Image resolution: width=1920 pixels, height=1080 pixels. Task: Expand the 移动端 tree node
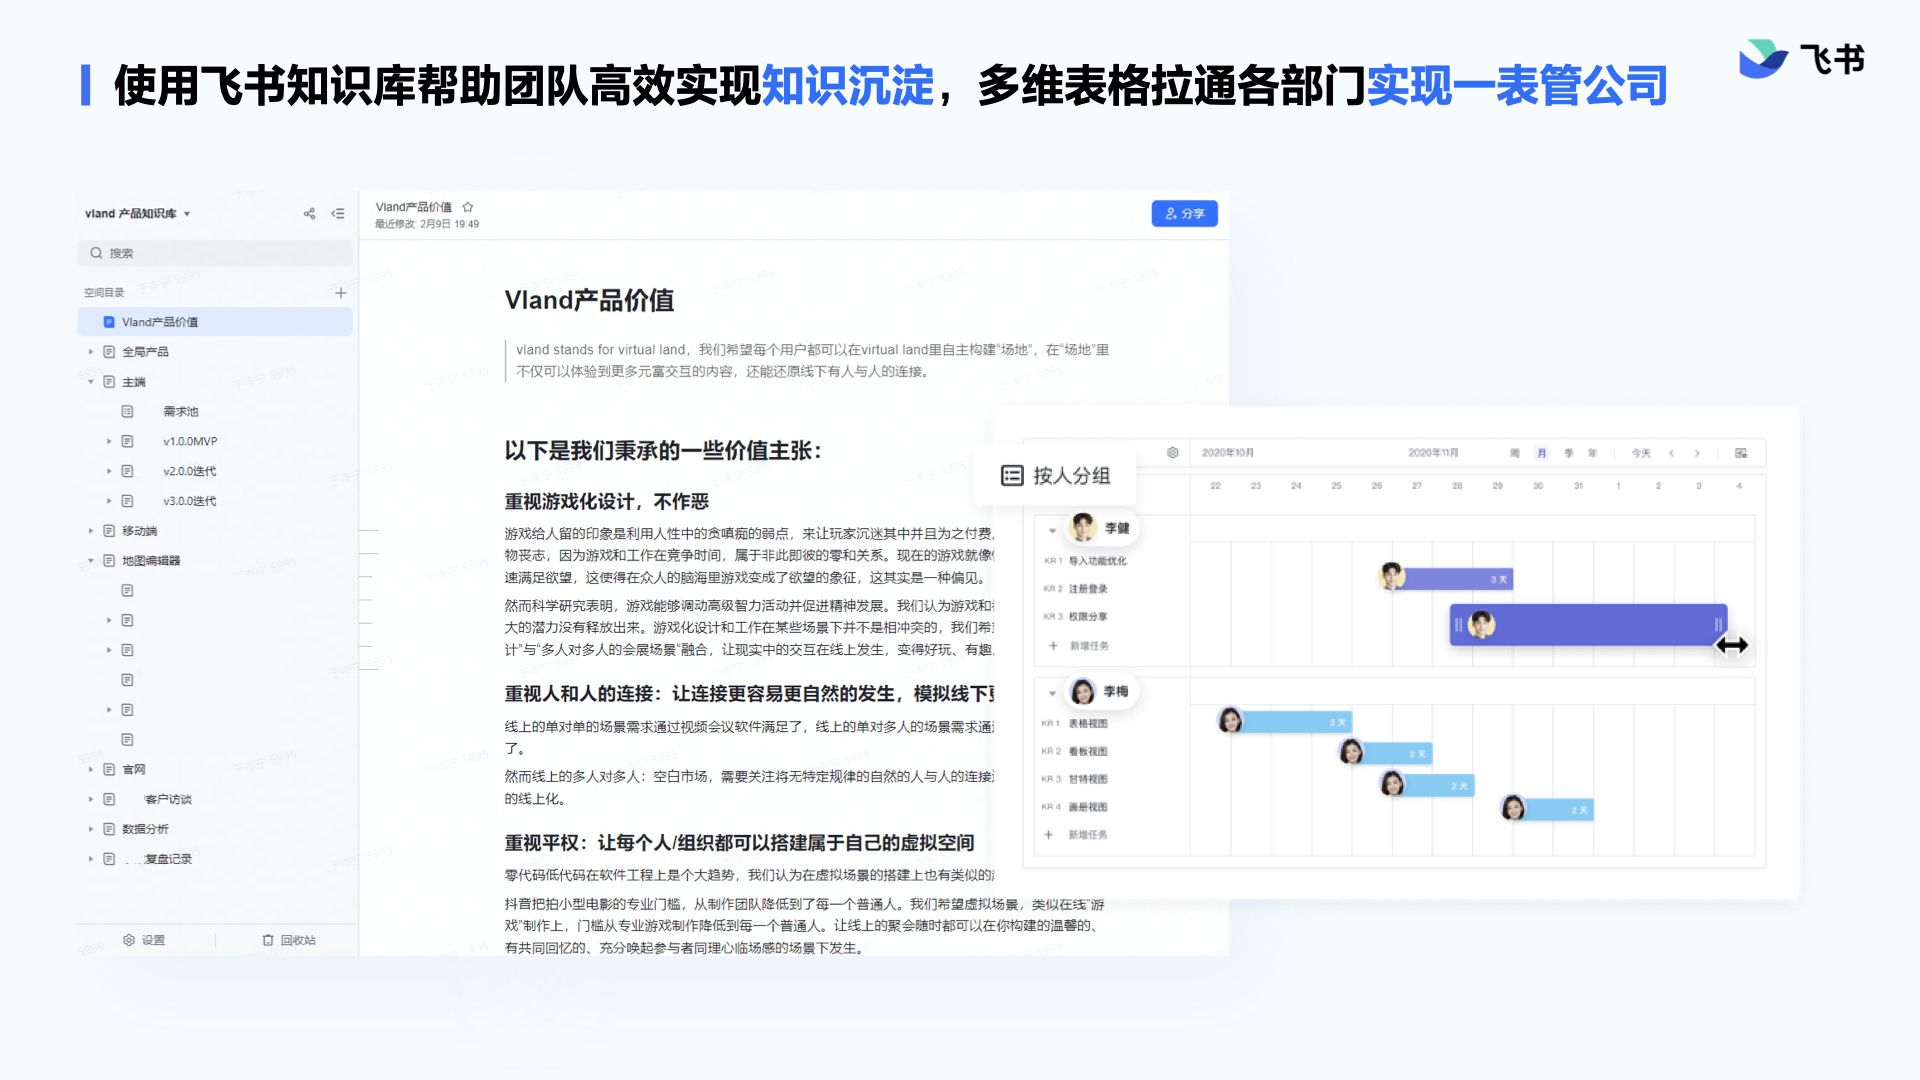(x=90, y=531)
